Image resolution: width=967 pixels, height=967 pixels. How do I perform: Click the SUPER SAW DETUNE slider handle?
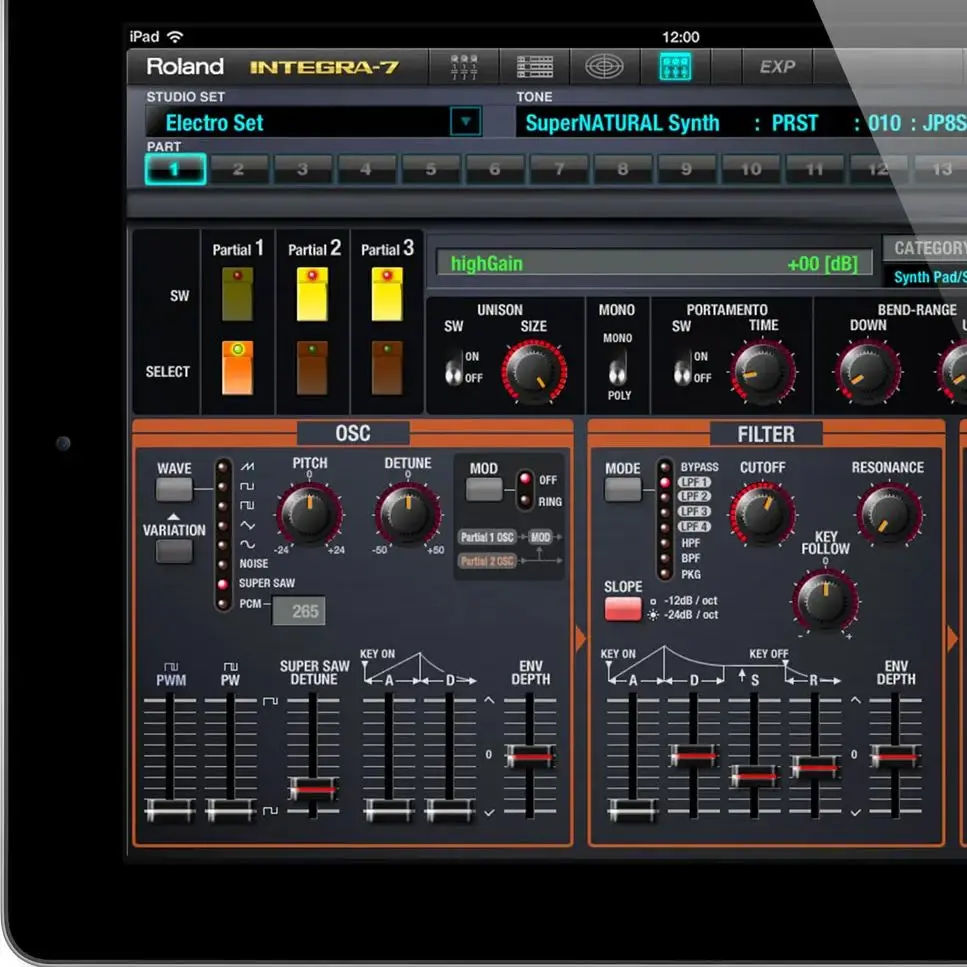point(313,789)
